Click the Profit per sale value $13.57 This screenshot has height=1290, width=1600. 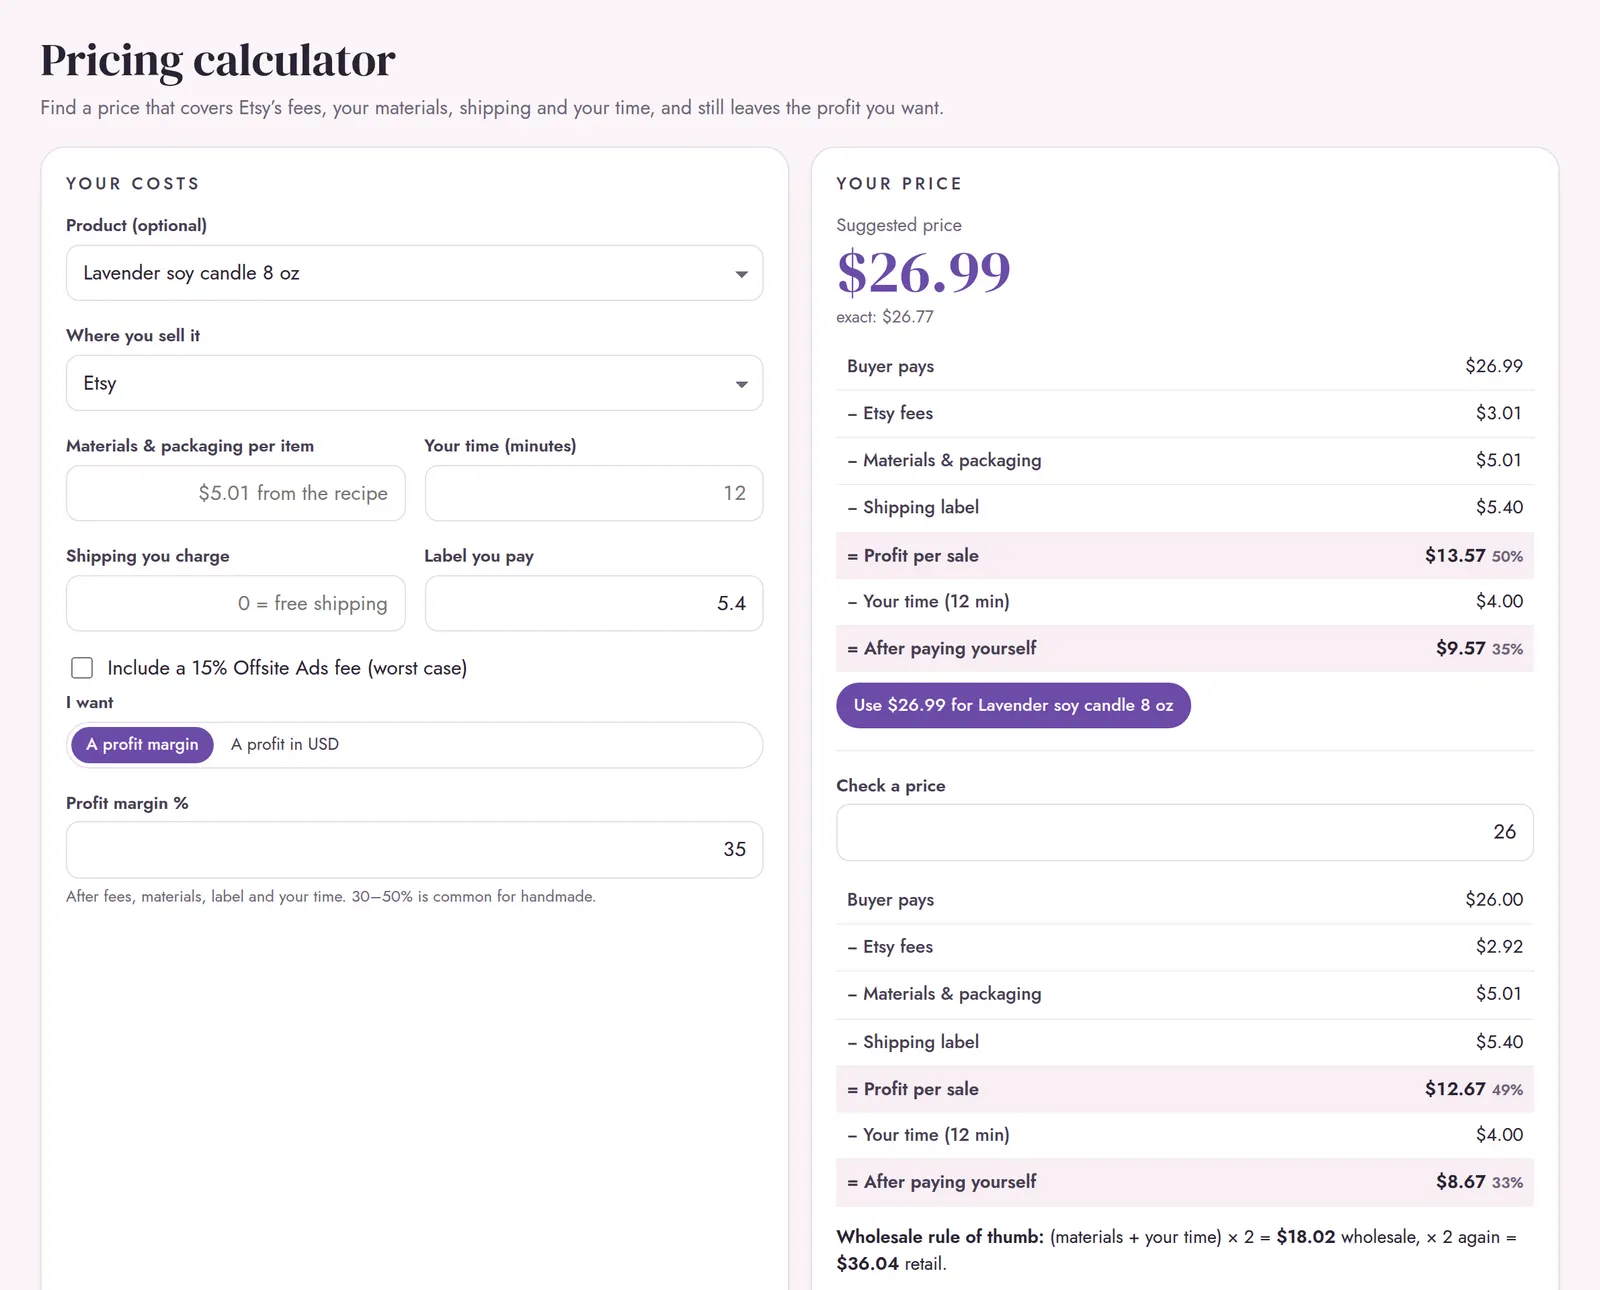(x=1455, y=555)
